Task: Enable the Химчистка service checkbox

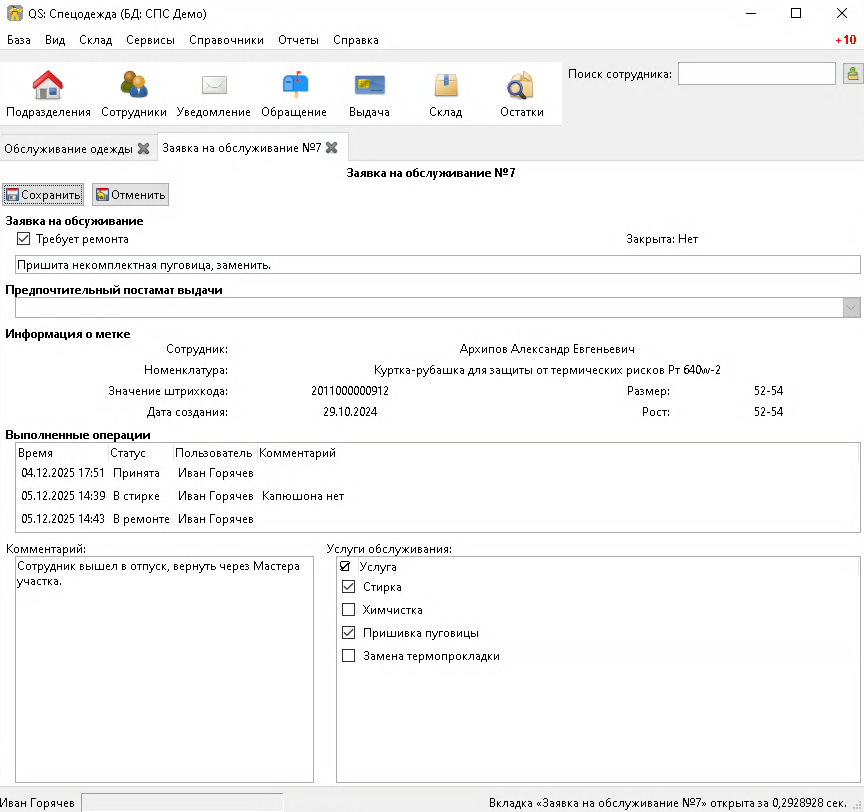Action: pyautogui.click(x=349, y=610)
